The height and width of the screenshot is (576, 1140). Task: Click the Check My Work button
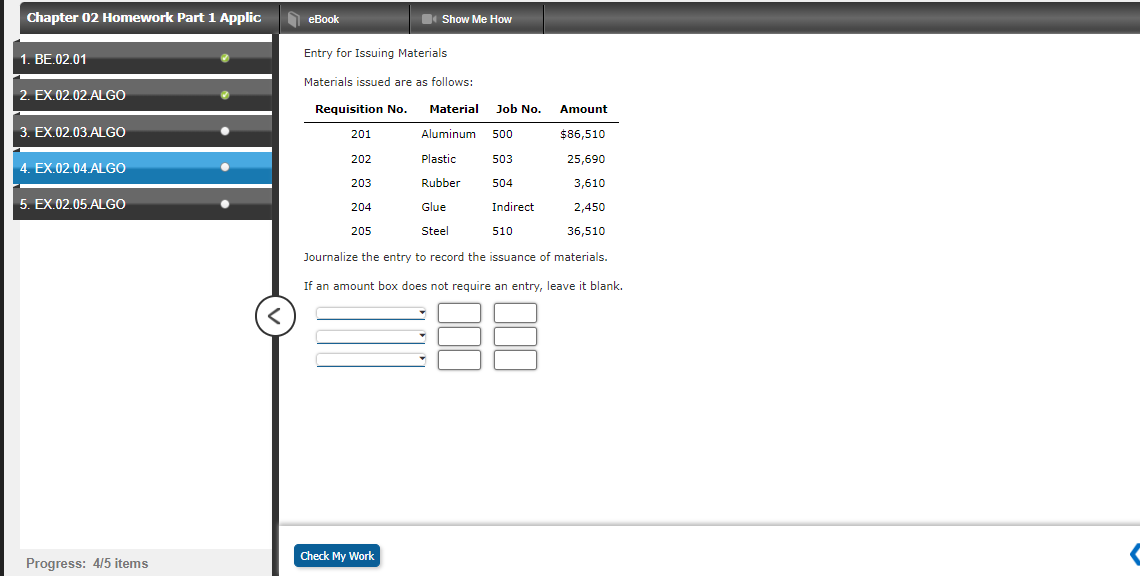click(x=336, y=555)
